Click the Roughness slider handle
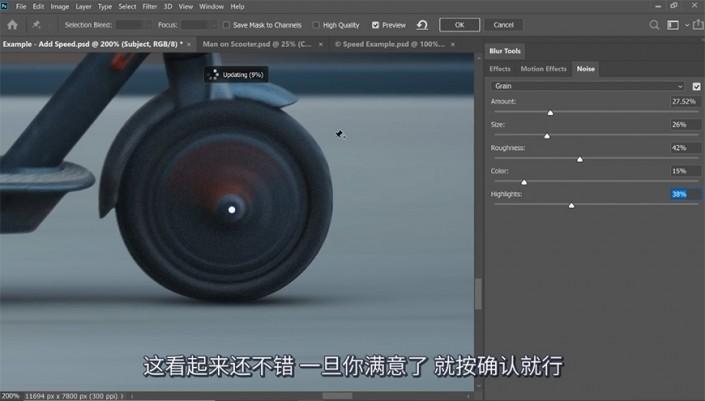The image size is (705, 401). point(580,159)
